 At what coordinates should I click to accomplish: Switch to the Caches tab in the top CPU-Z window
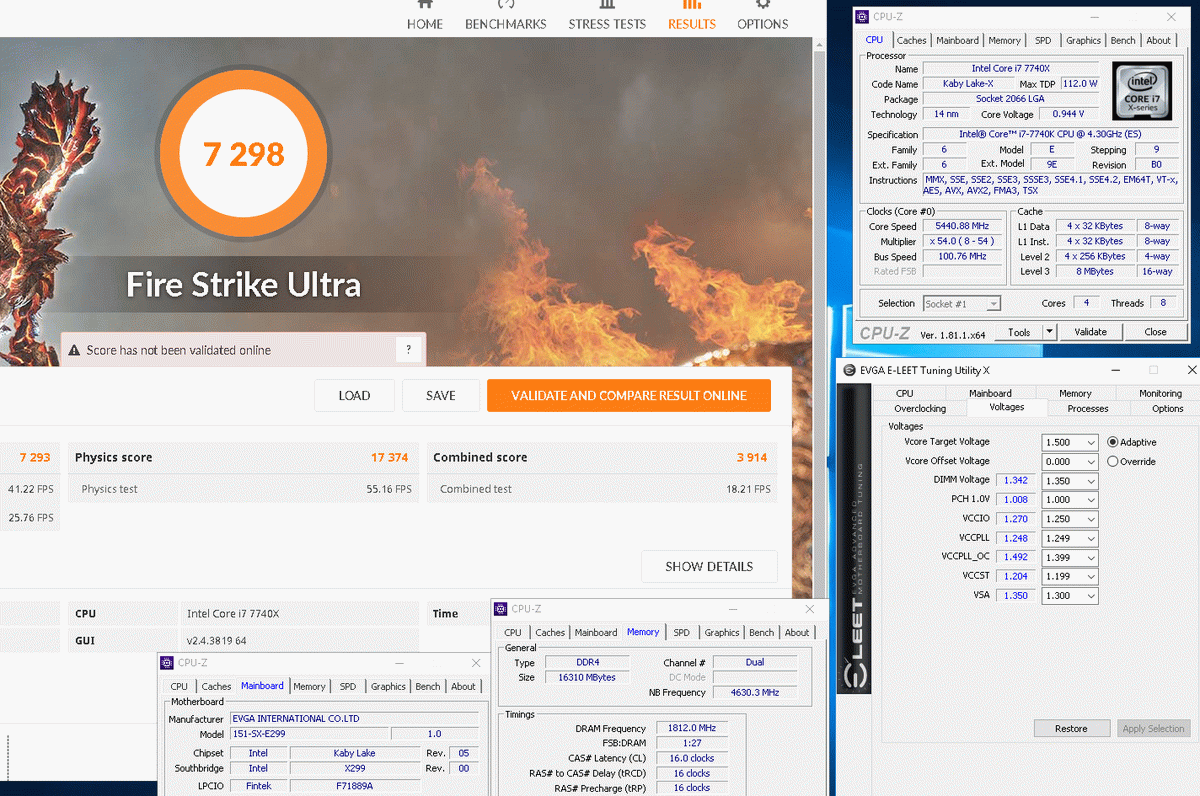click(911, 40)
